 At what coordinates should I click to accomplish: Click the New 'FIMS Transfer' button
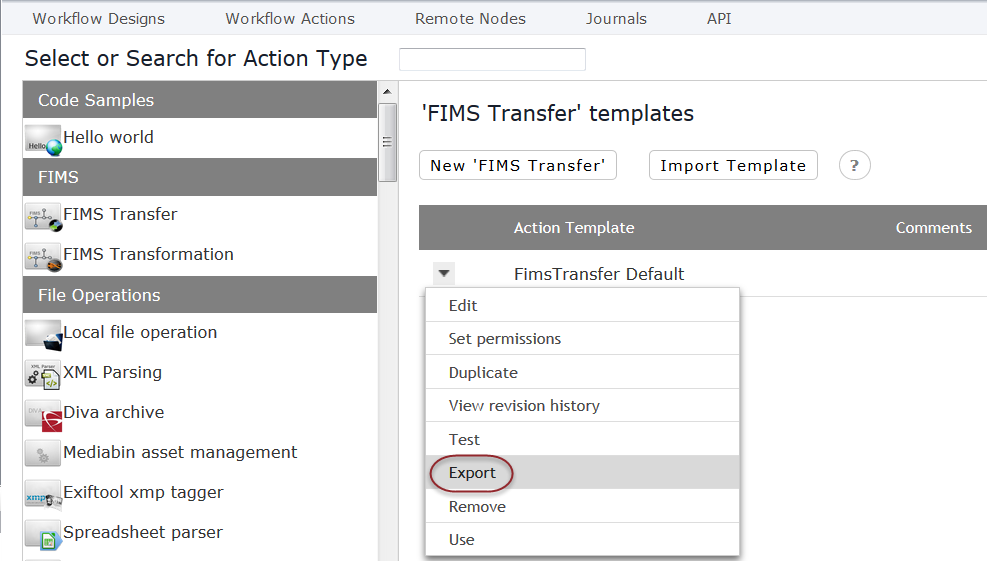point(517,166)
